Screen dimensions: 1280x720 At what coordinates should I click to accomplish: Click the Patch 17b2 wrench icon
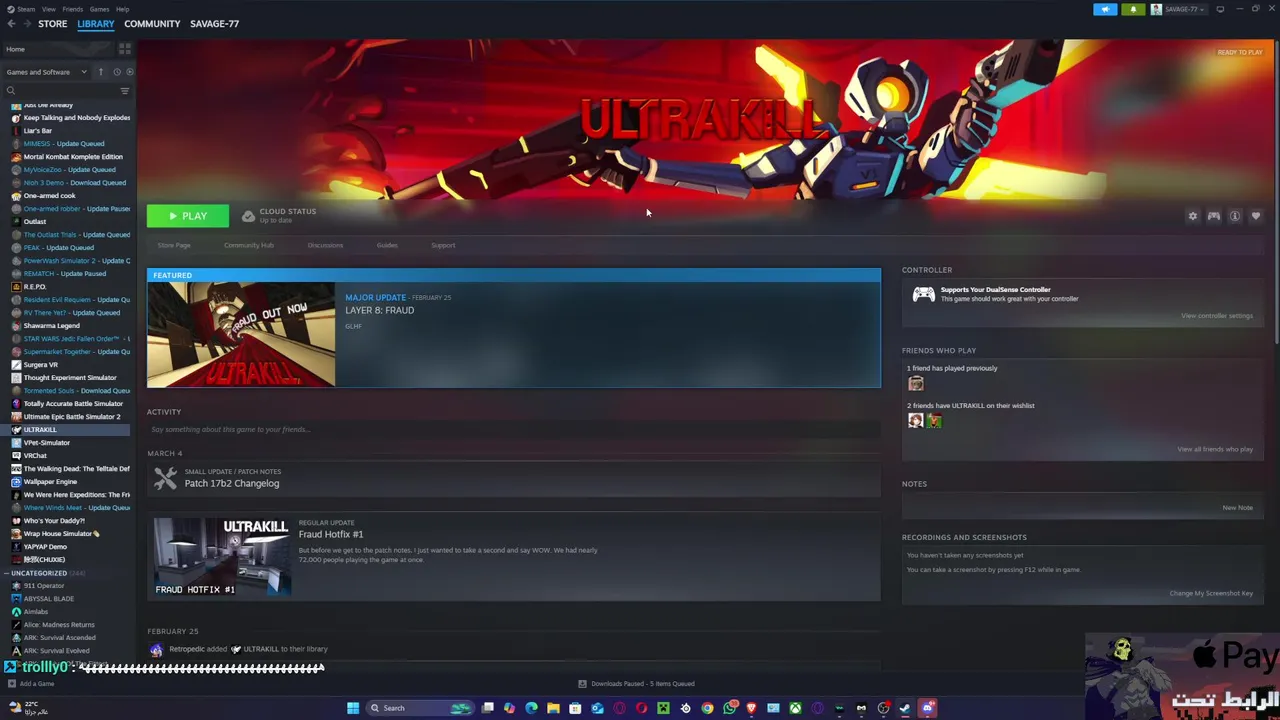click(165, 478)
